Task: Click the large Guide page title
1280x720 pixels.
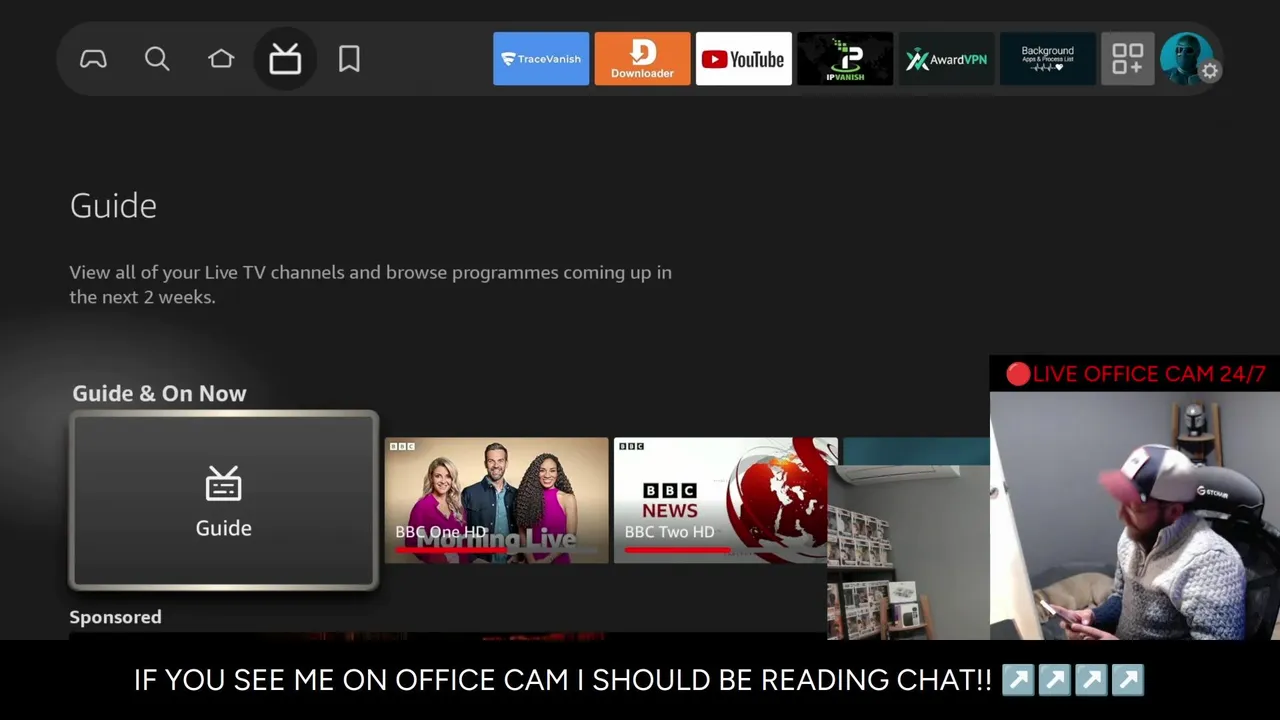Action: (x=113, y=206)
